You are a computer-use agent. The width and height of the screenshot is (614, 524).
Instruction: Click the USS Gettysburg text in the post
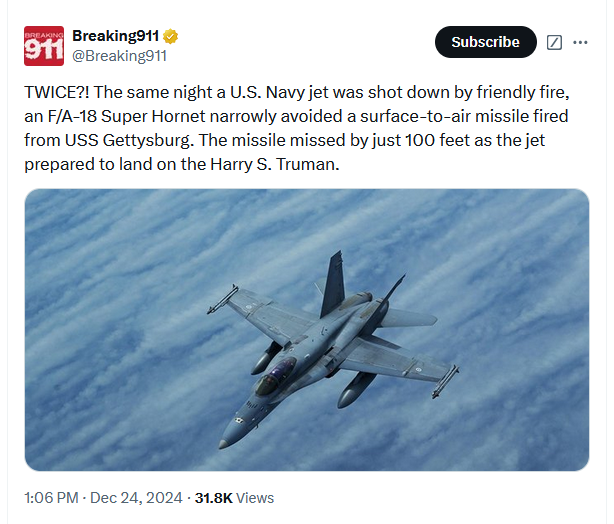point(127,140)
